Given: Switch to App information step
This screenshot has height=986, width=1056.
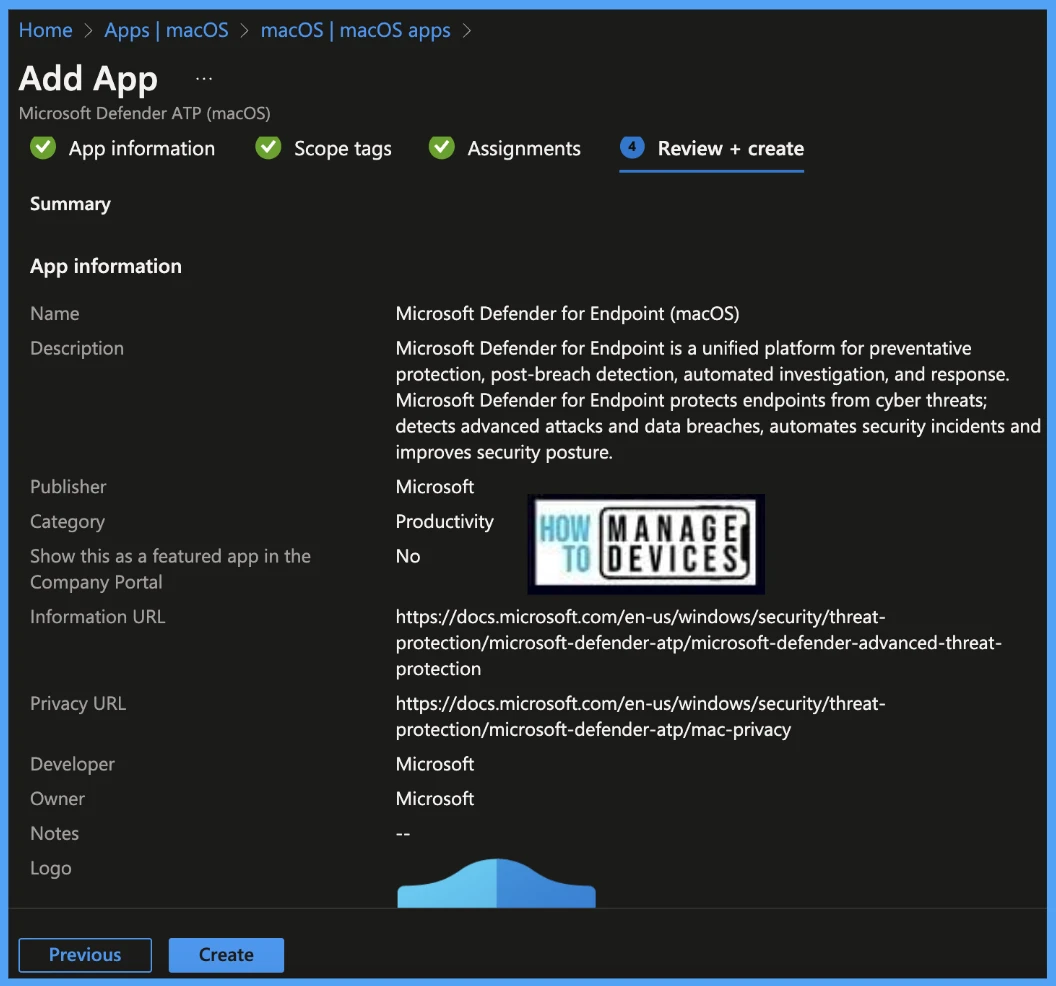Looking at the screenshot, I should point(141,148).
